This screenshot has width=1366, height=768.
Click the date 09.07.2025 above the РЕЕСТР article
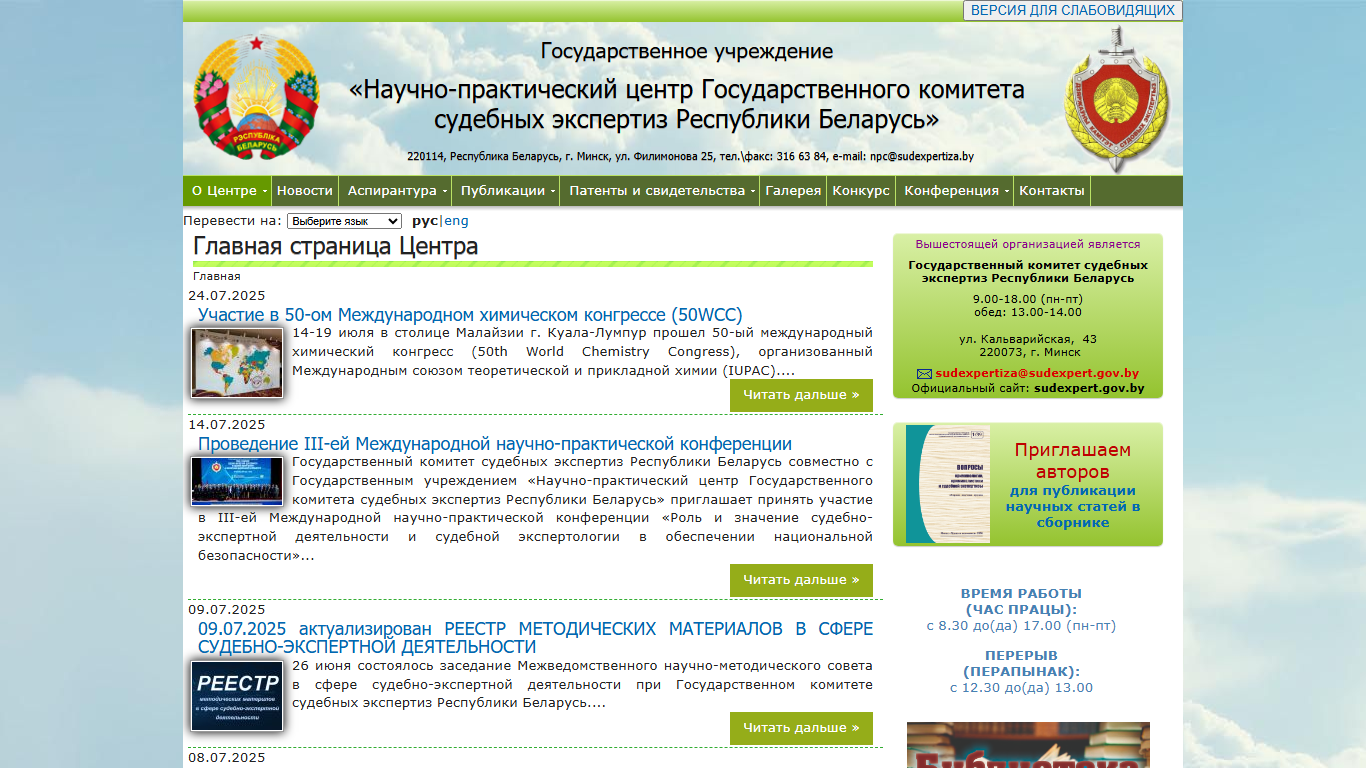click(x=227, y=609)
